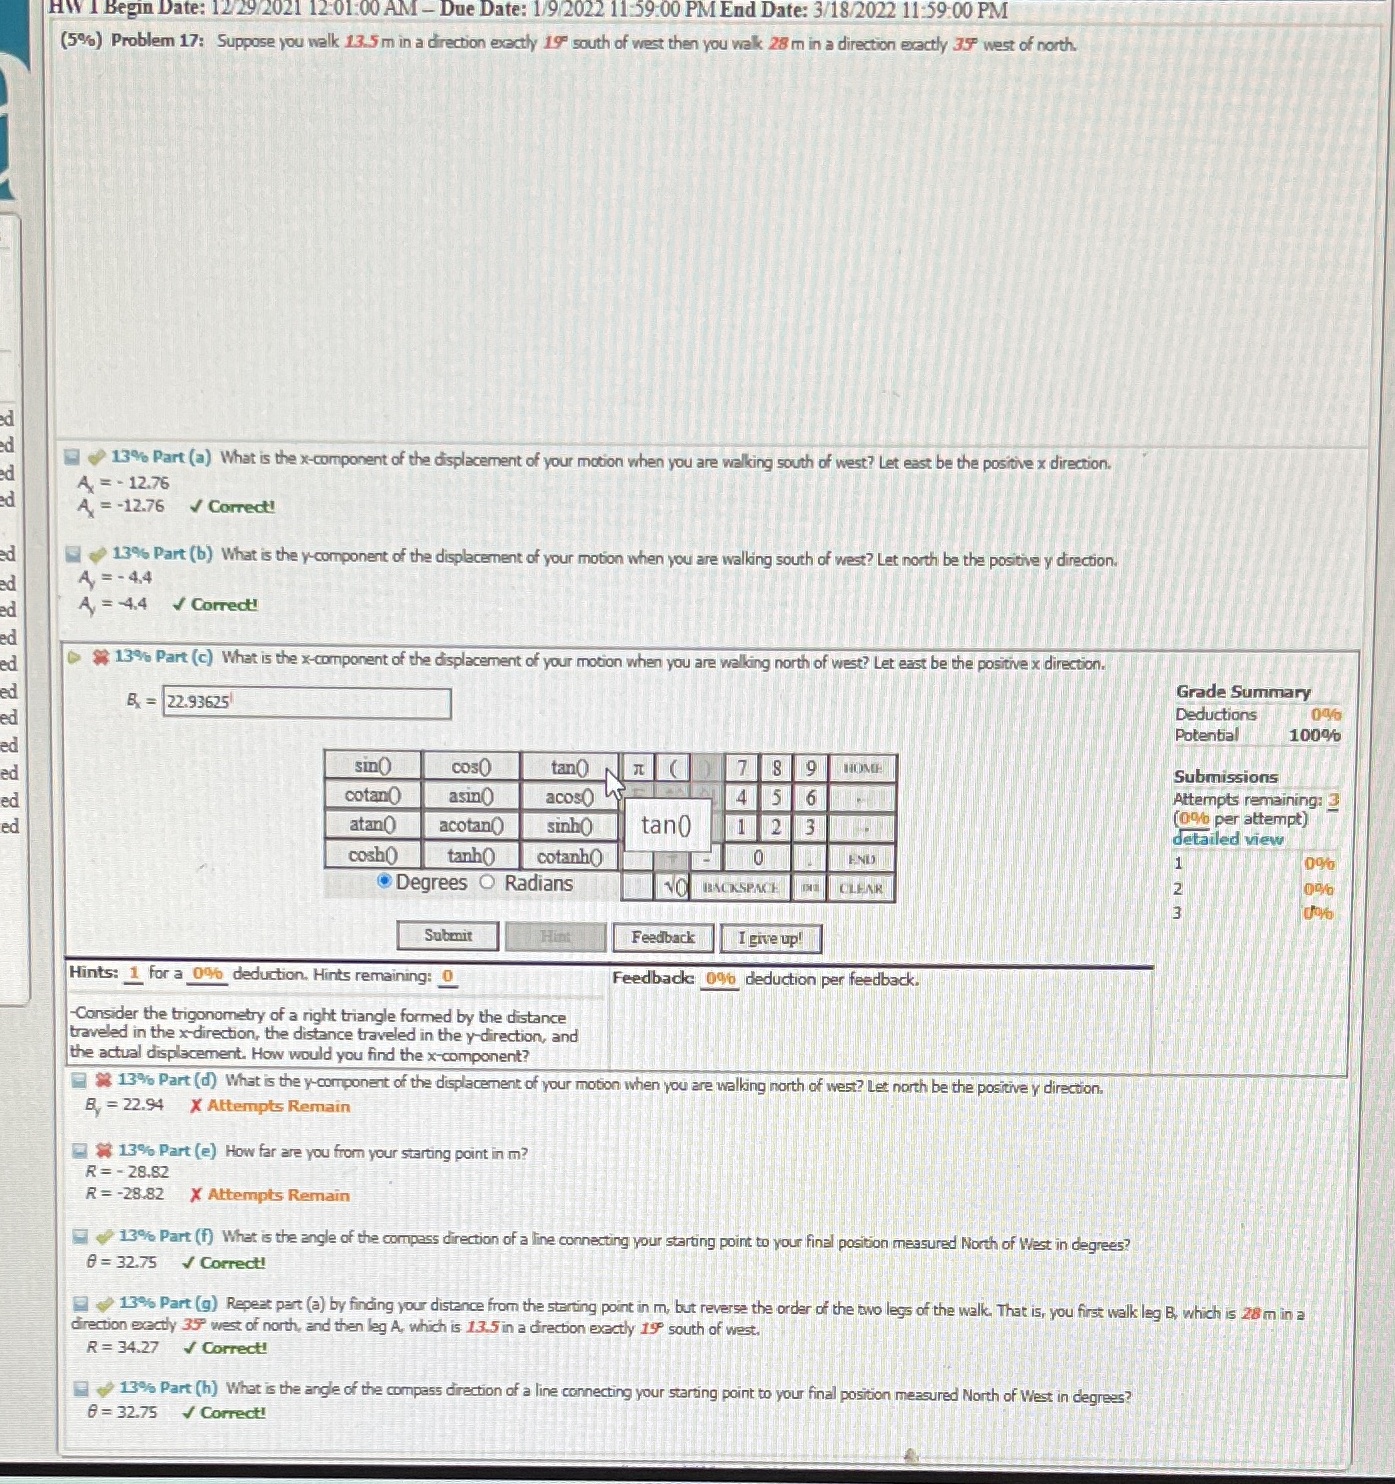
Task: Expand Part (f) with its square toggle
Action: tap(80, 1236)
